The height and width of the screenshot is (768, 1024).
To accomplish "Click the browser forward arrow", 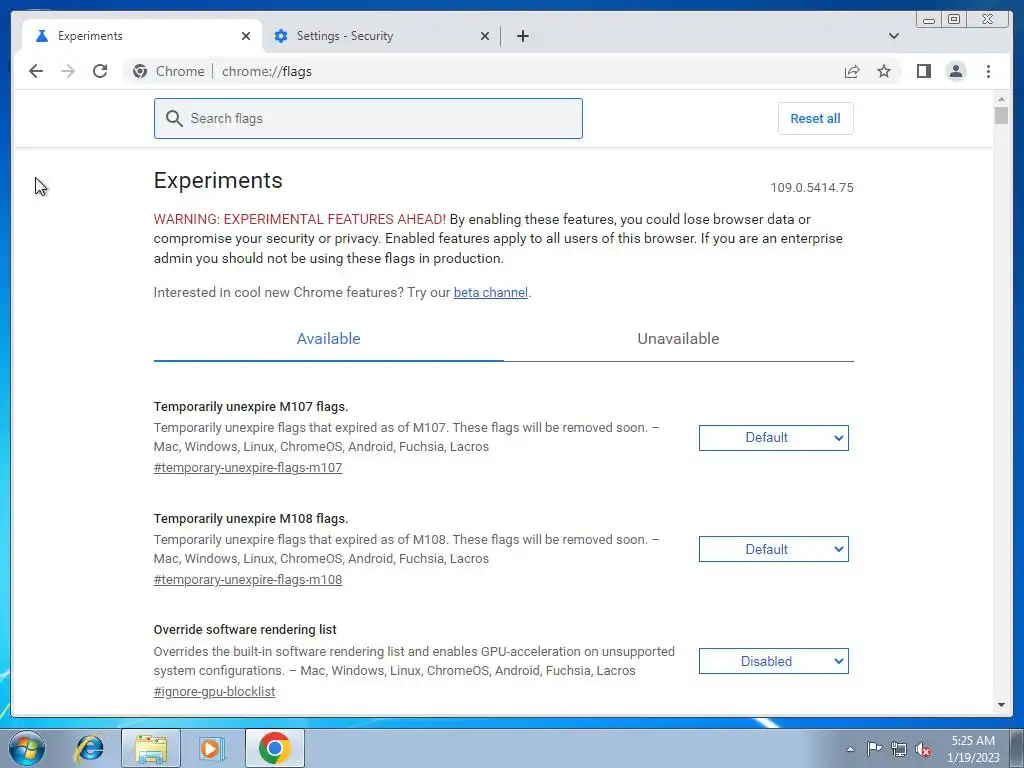I will (x=68, y=71).
